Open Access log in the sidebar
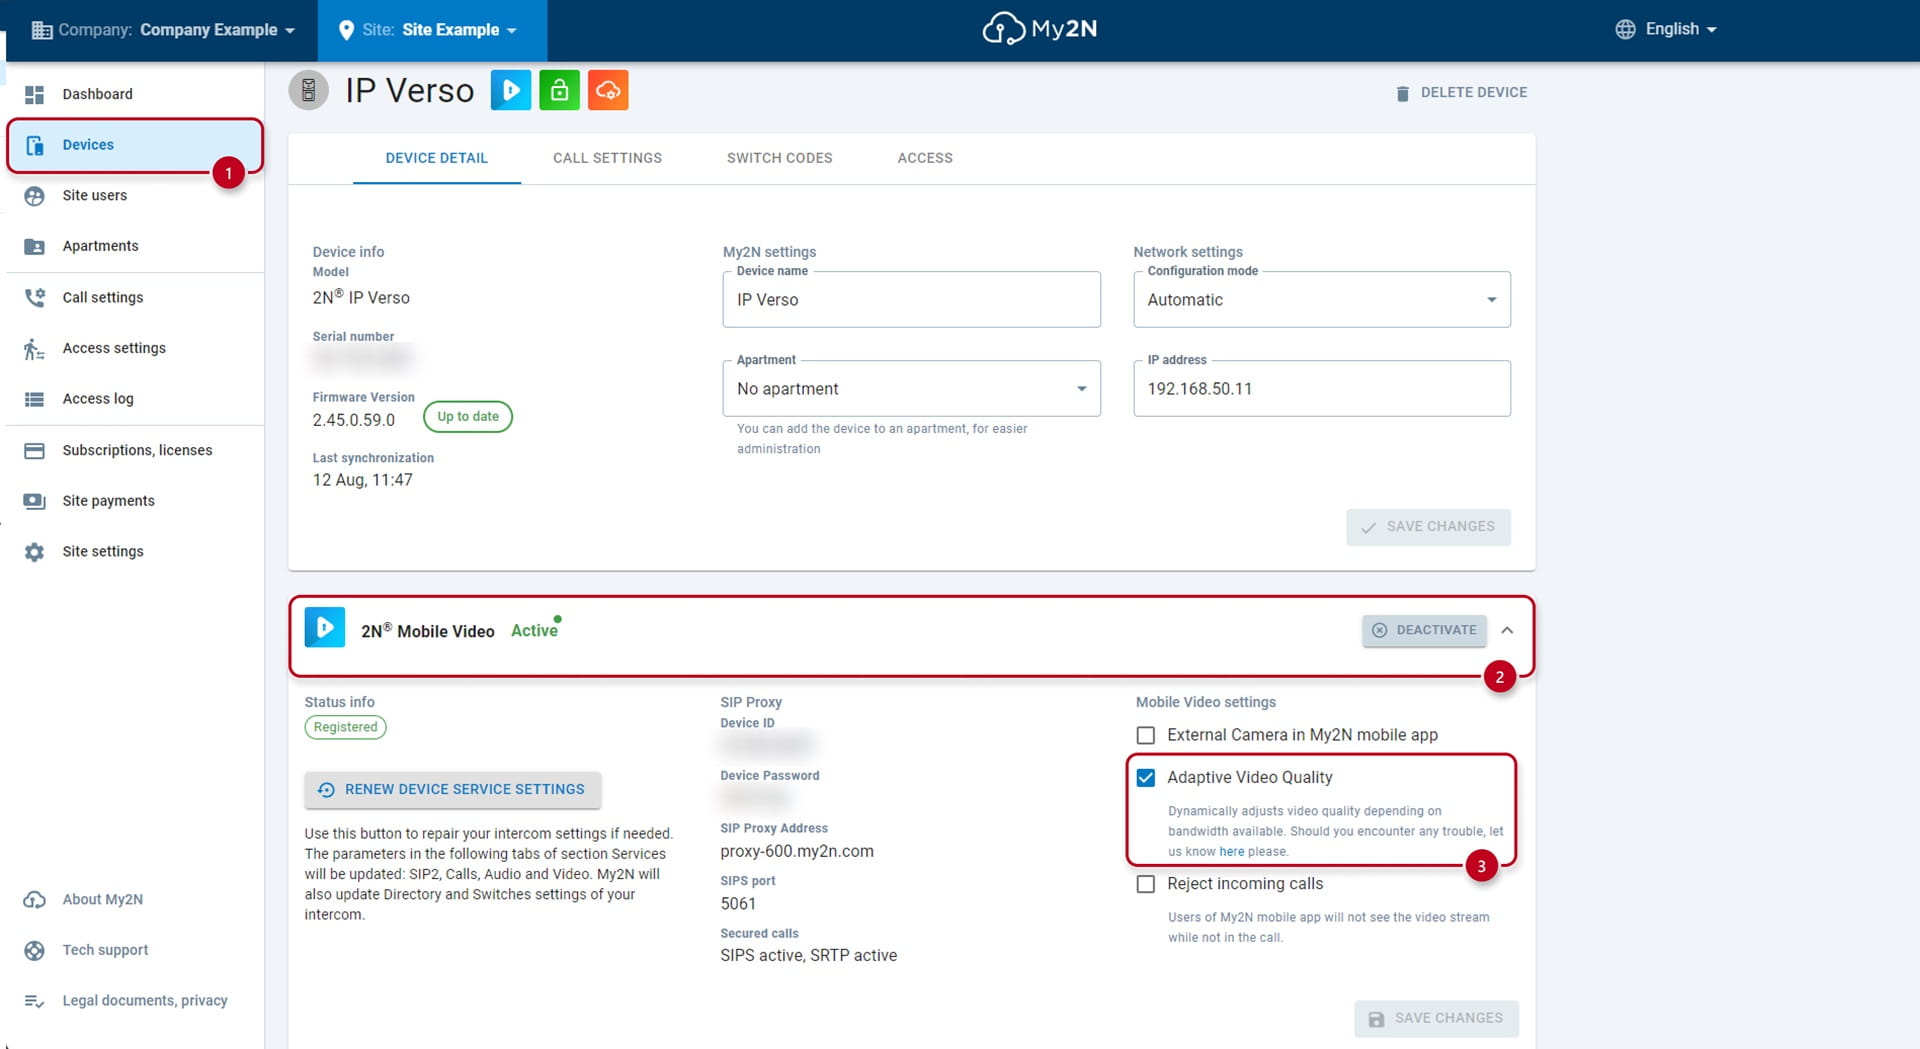The height and width of the screenshot is (1049, 1920). [134, 399]
